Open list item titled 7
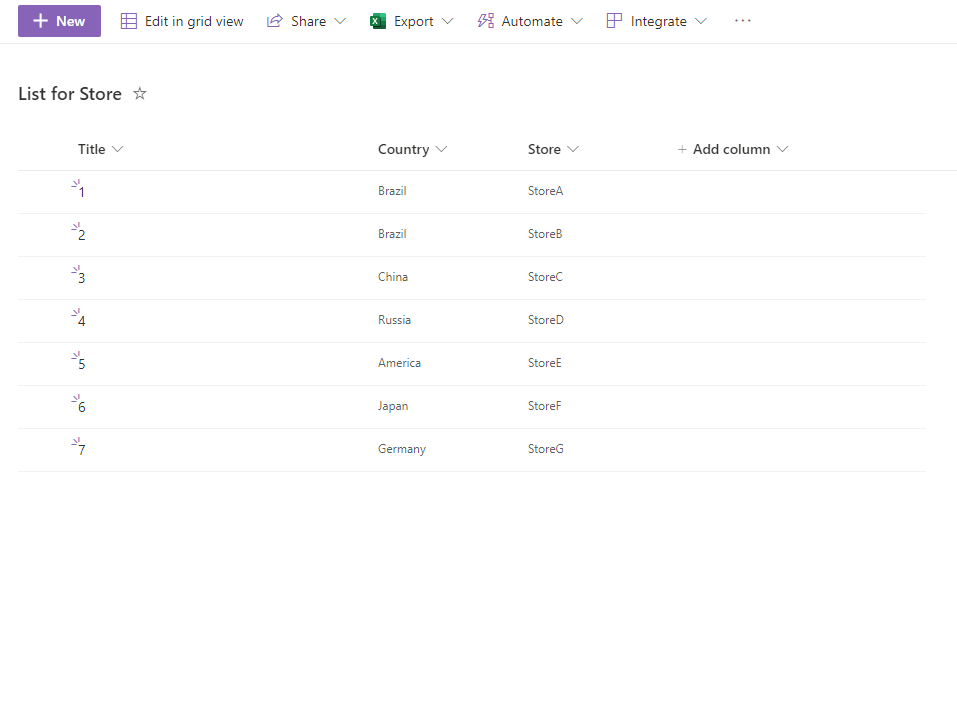The width and height of the screenshot is (957, 710). pos(82,450)
